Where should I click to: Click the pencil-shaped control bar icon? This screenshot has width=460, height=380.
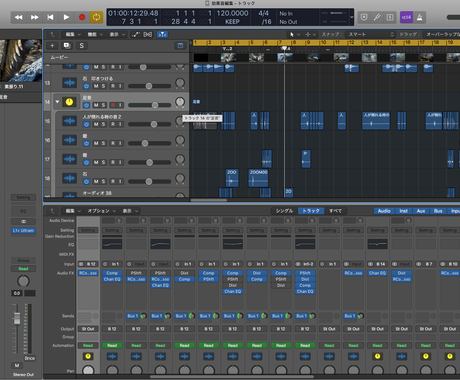click(x=377, y=17)
